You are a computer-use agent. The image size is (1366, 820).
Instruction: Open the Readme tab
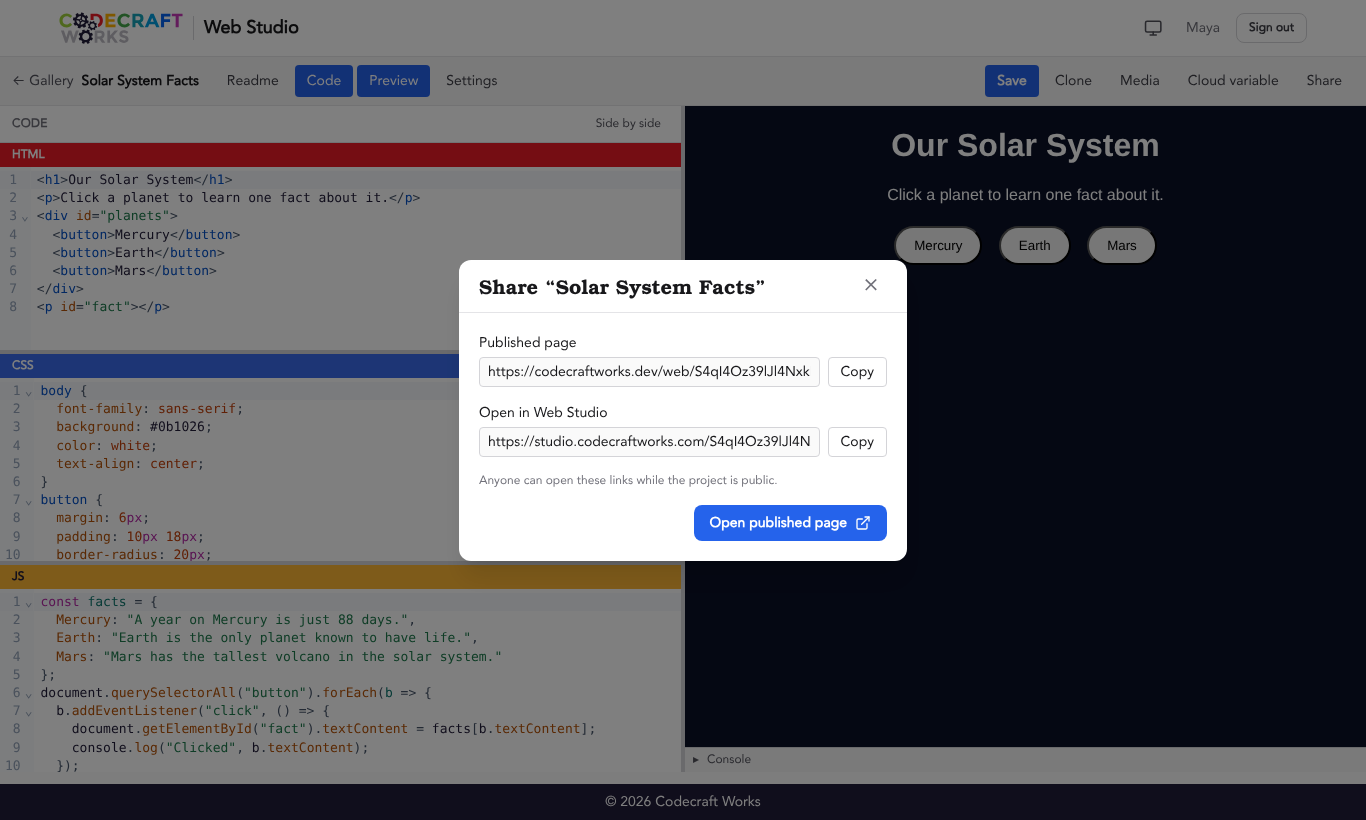[253, 80]
